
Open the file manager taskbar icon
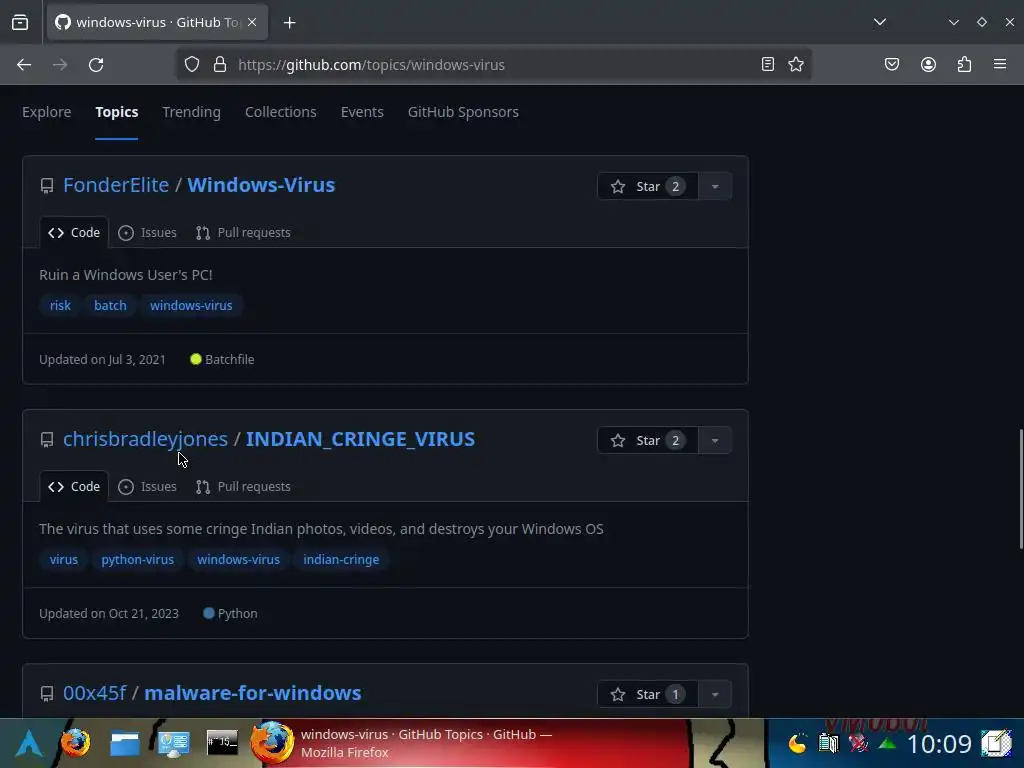tap(125, 743)
